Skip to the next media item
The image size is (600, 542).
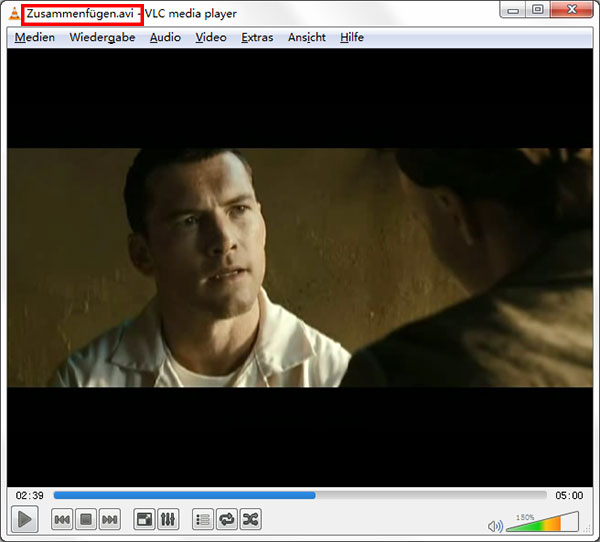click(x=110, y=519)
